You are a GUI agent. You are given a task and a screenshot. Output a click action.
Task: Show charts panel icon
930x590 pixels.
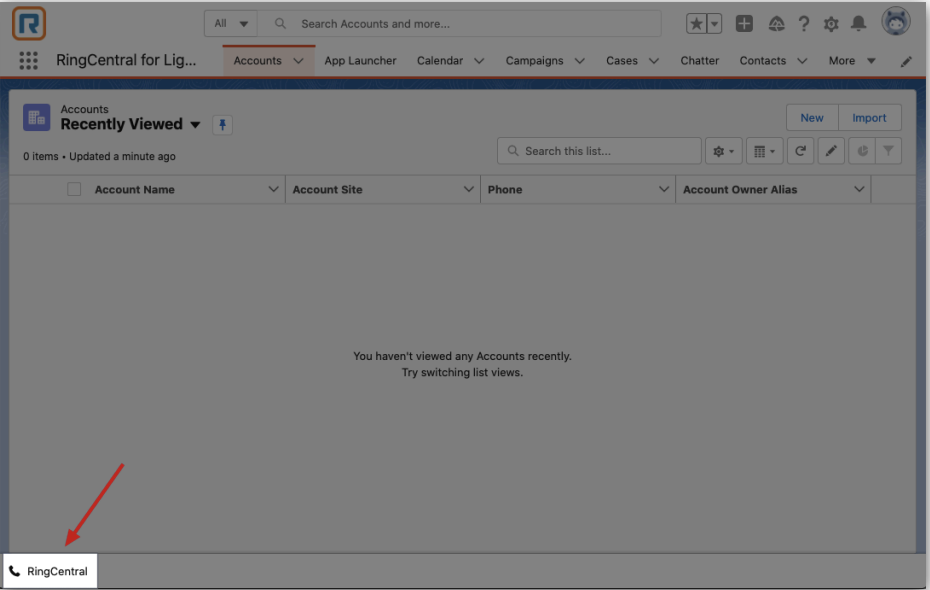pos(862,151)
